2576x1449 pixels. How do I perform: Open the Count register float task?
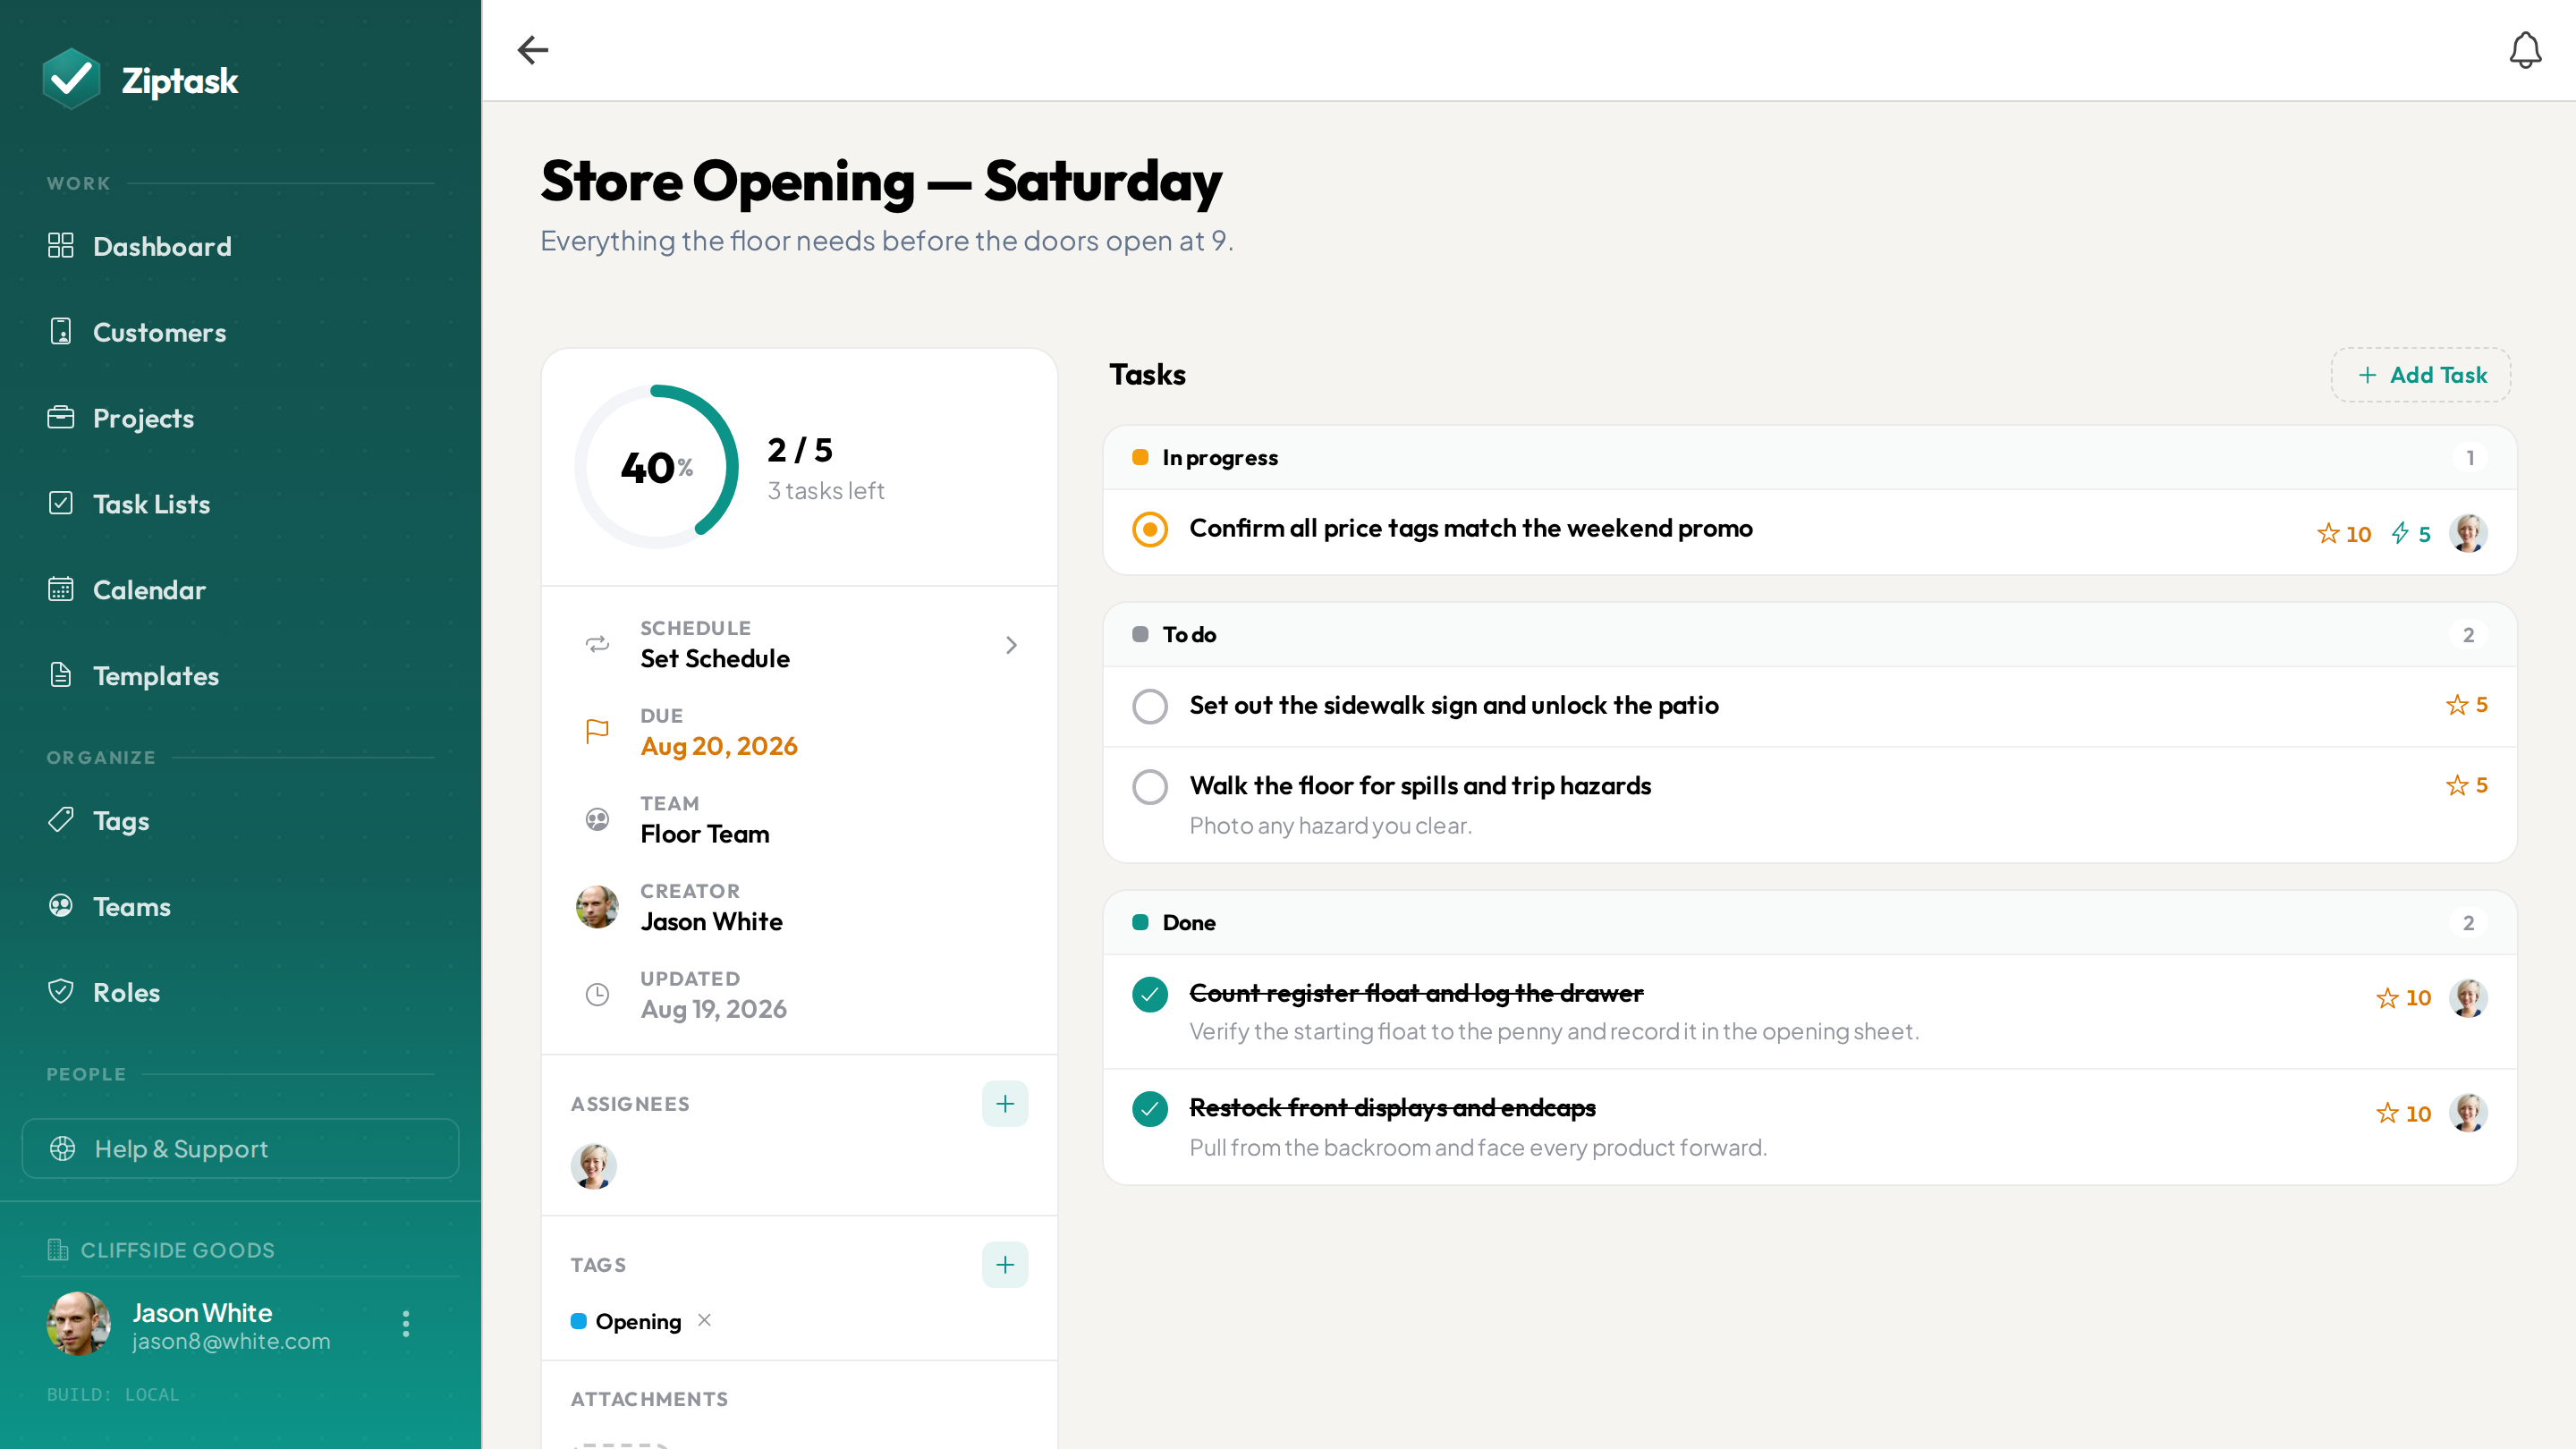tap(1416, 993)
